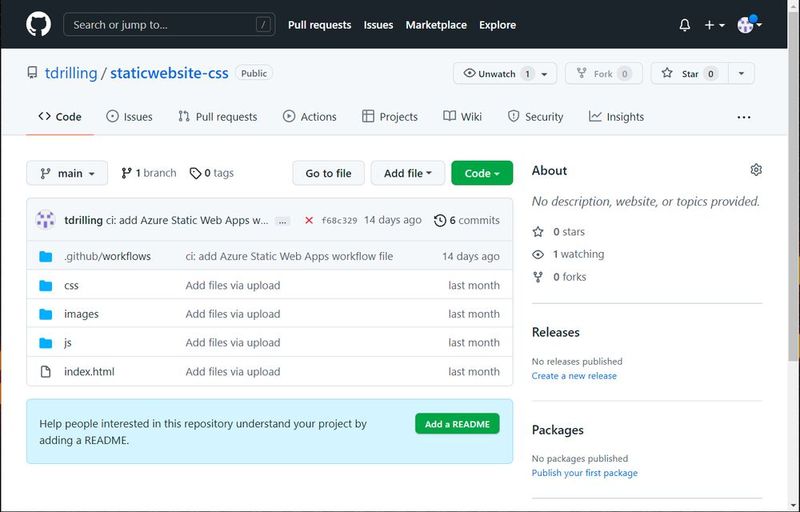
Task: View the 0 tags link
Action: coord(212,173)
